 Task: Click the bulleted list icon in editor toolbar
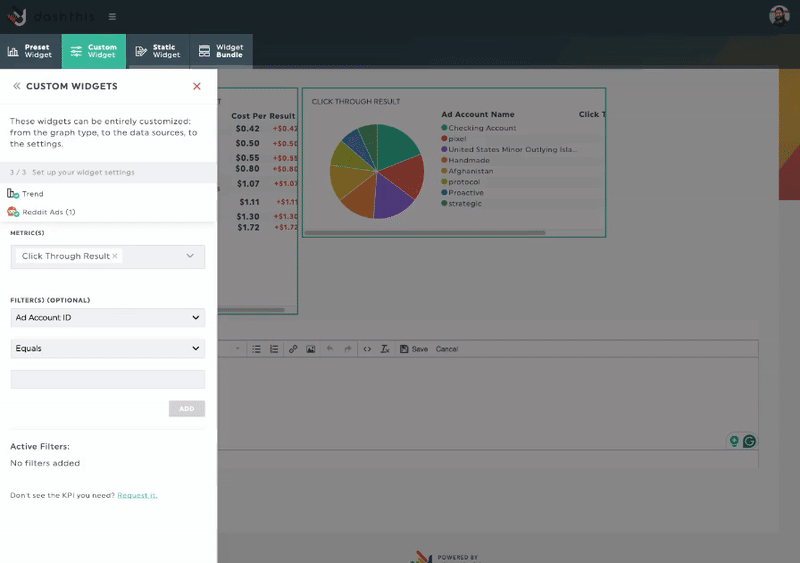click(x=256, y=349)
